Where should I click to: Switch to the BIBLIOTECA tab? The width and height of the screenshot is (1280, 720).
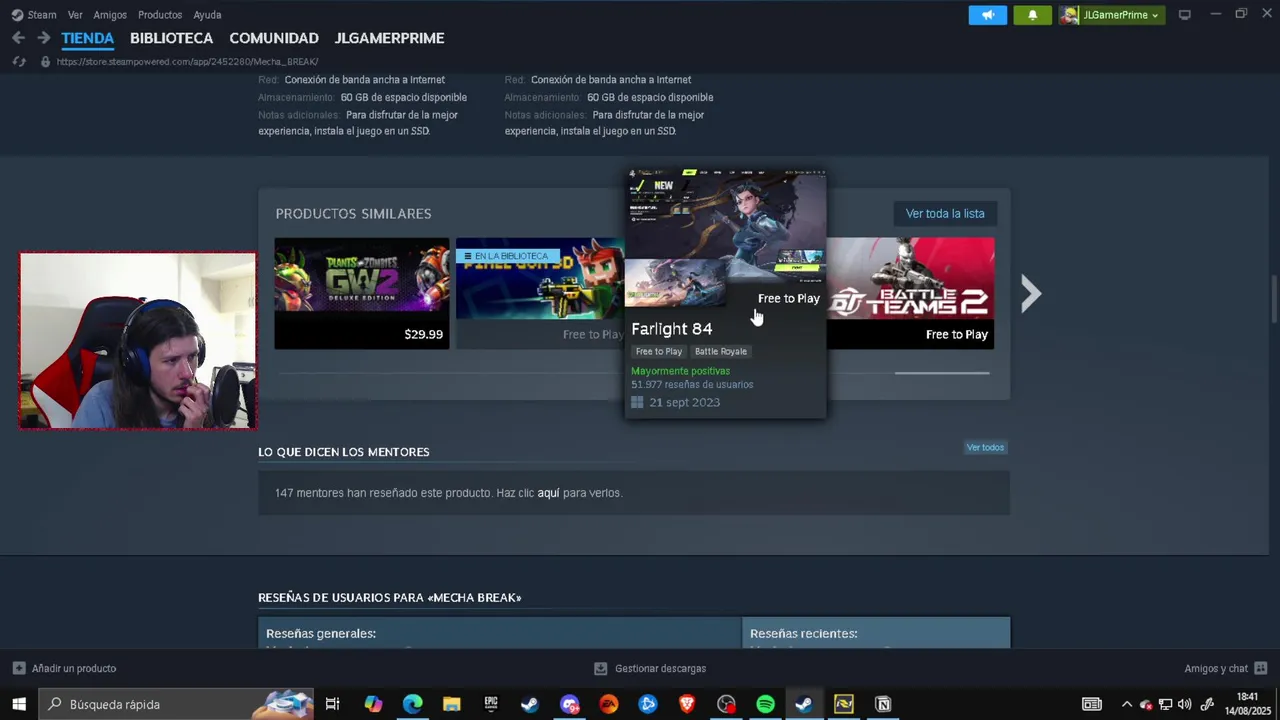[171, 38]
